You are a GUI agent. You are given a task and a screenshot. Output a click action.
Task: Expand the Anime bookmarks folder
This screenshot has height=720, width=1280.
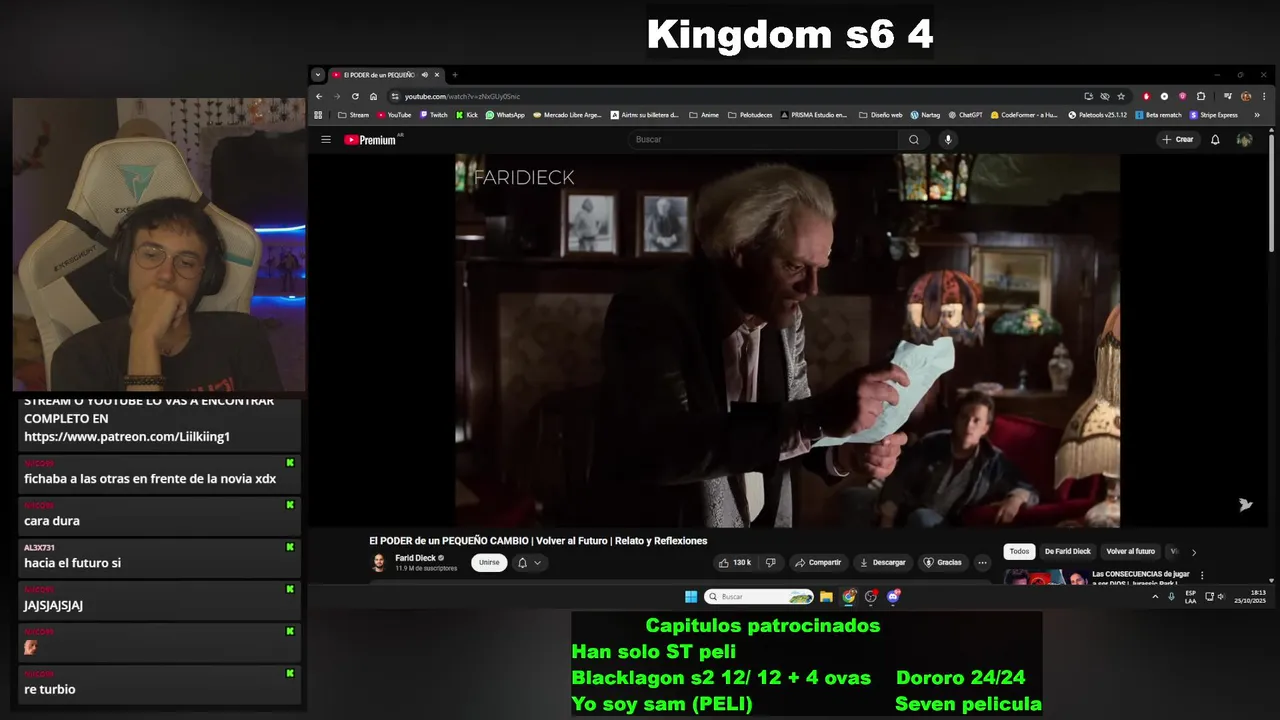(x=704, y=115)
